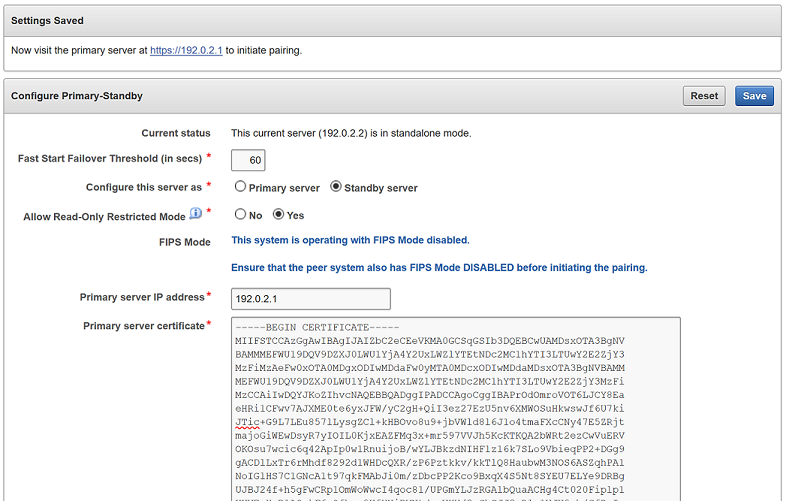The image size is (786, 501).
Task: Choose the Standby server radio option
Action: coord(336,187)
